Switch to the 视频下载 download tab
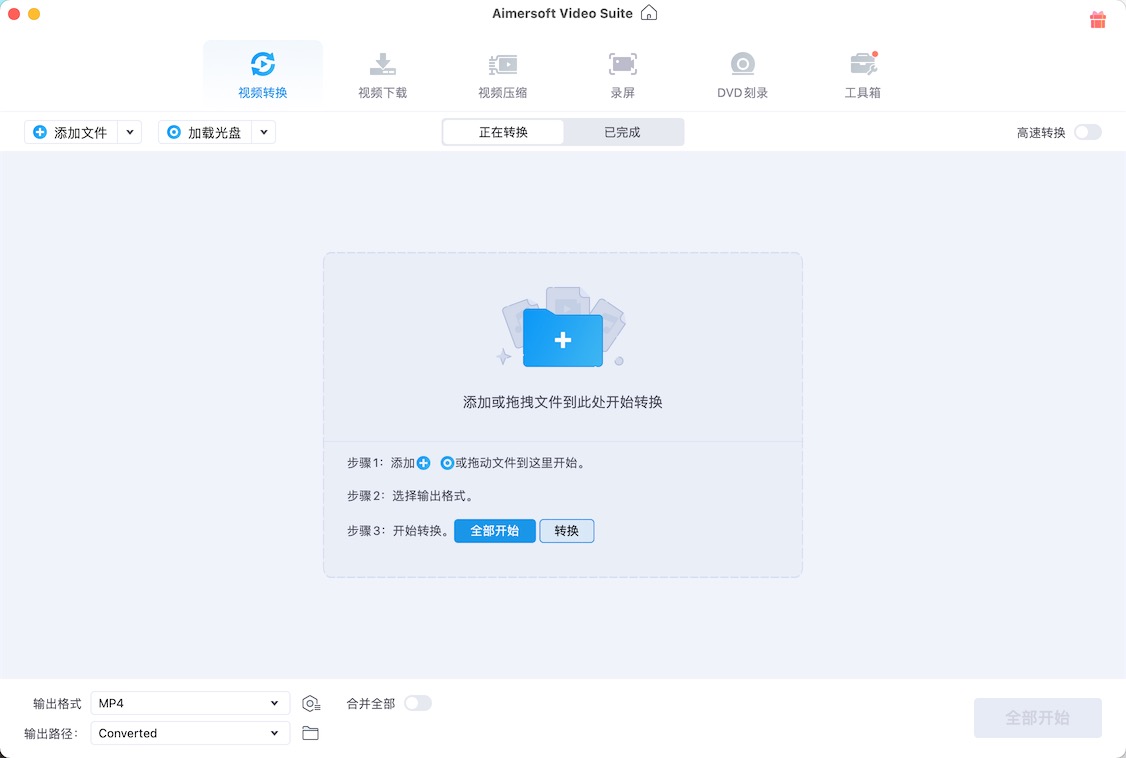Image resolution: width=1126 pixels, height=758 pixels. 382,74
